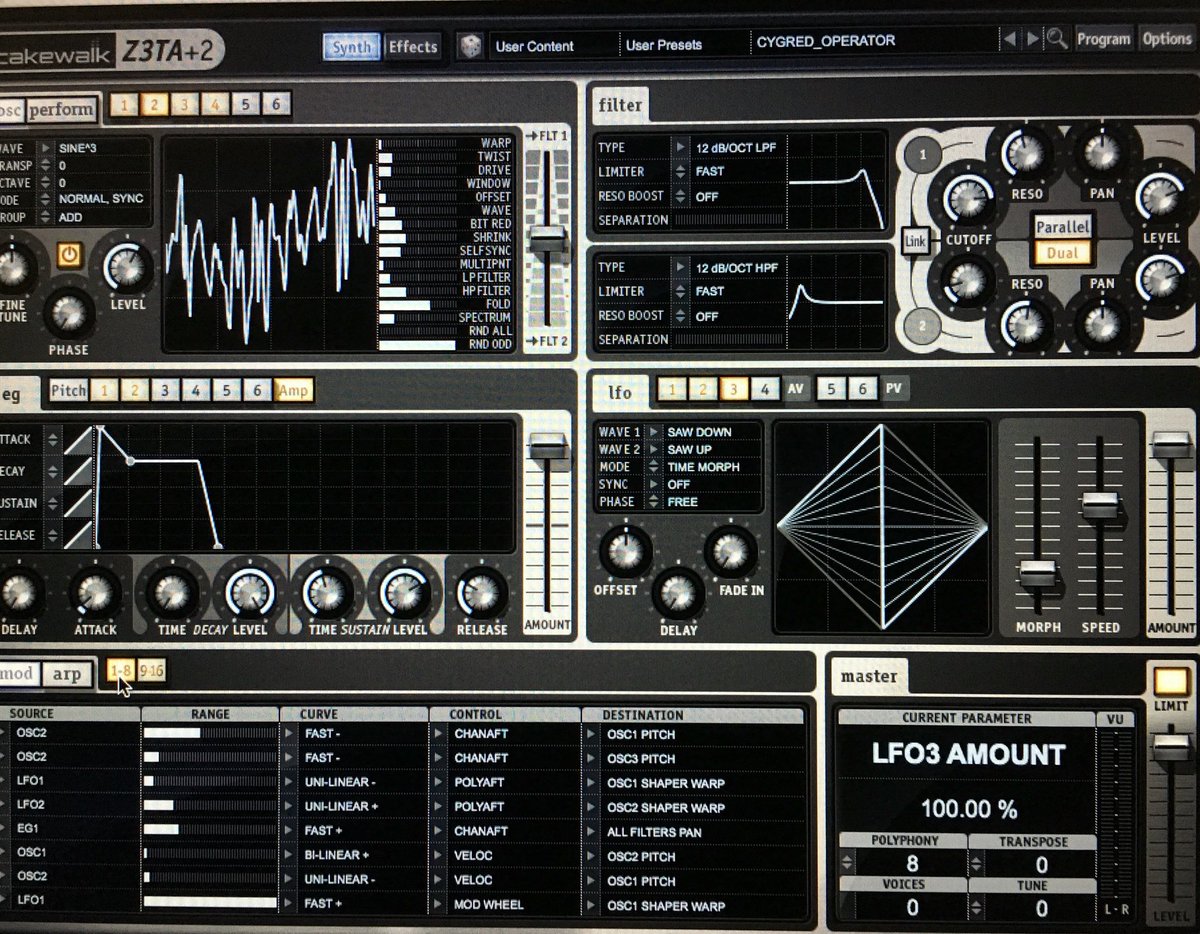Click the LFO SPEED slider handle
Screen dimensions: 1200x934
(x=1100, y=504)
